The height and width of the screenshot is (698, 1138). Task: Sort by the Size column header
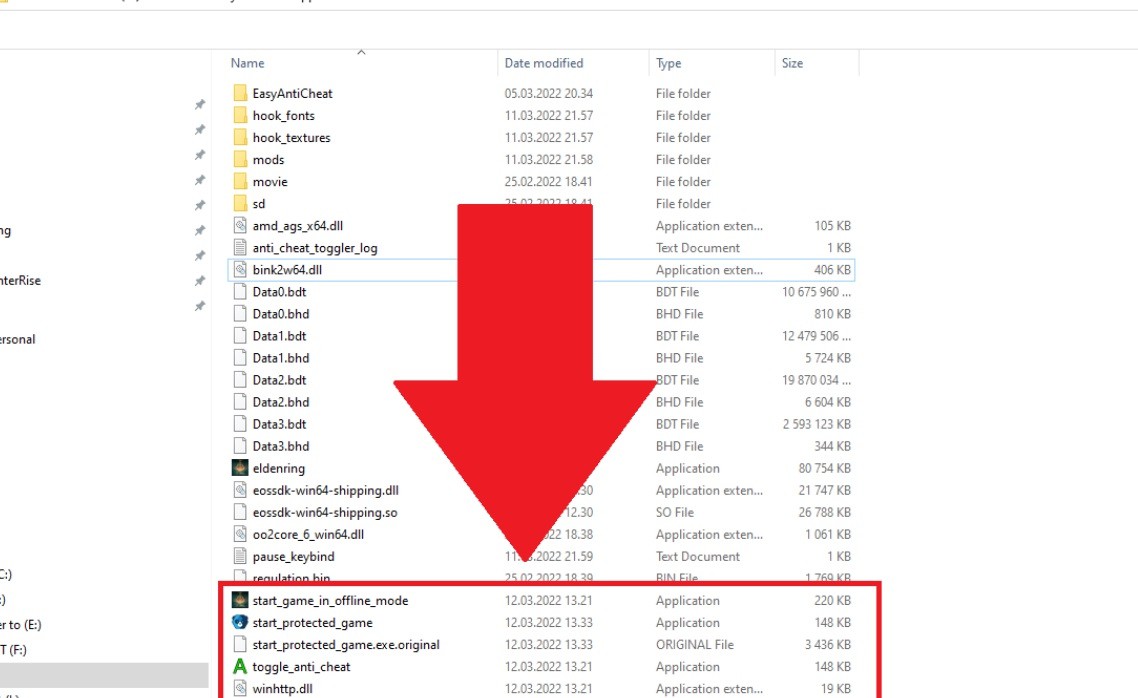coord(792,63)
